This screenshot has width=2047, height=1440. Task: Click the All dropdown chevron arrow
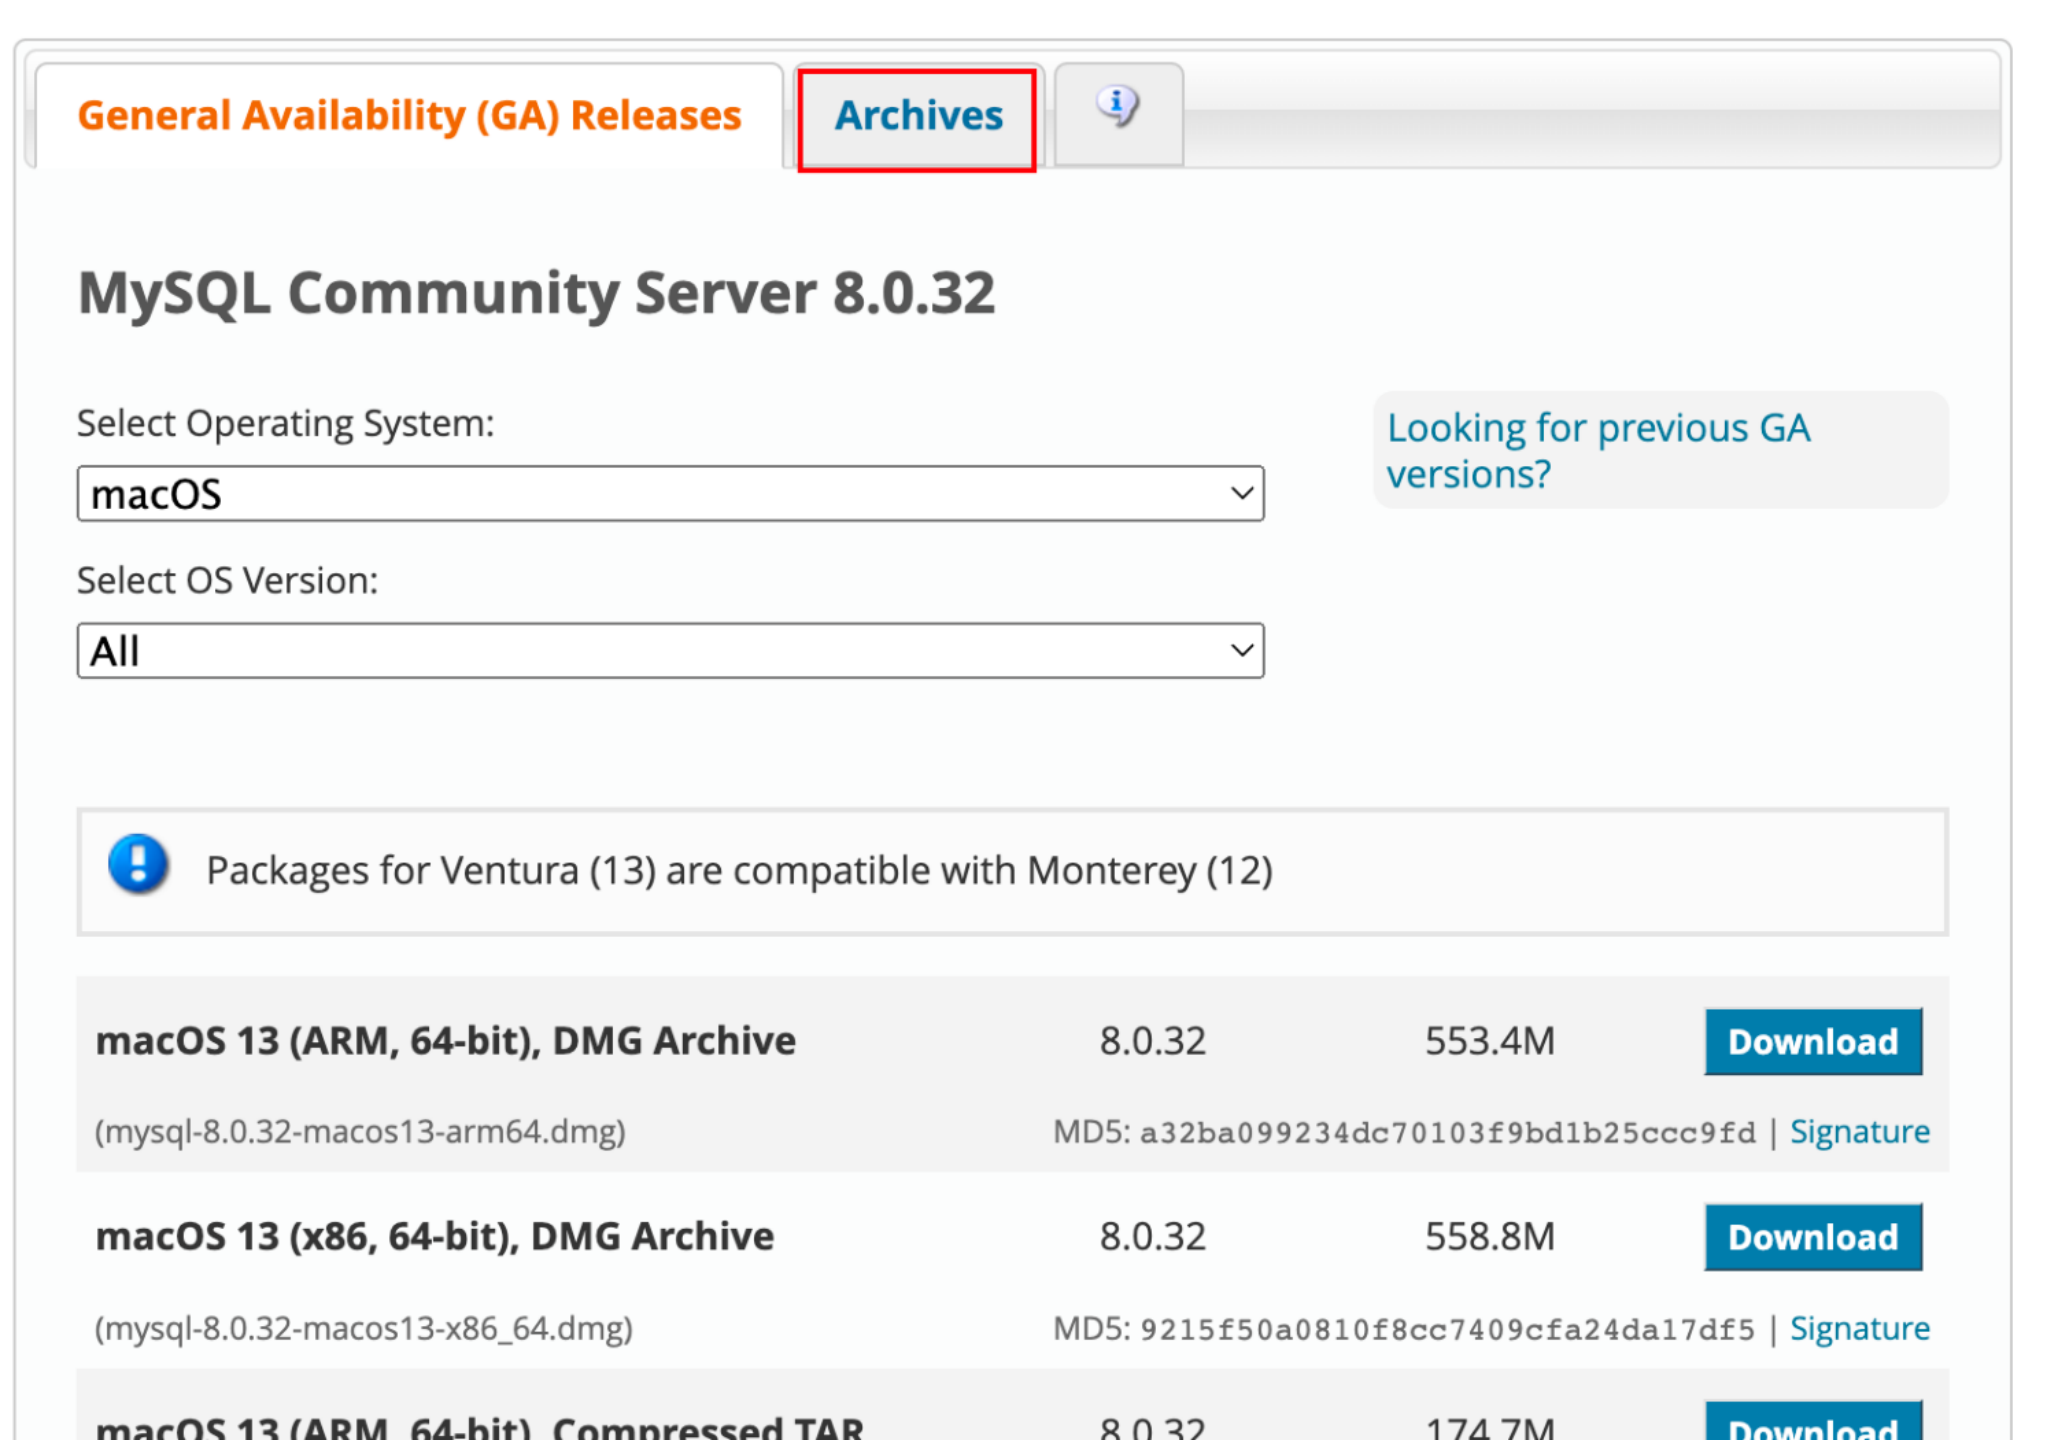point(1241,651)
